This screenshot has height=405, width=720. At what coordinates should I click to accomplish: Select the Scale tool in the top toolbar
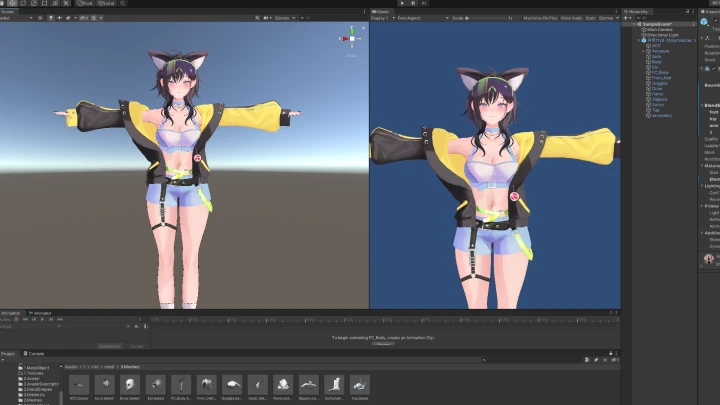point(34,3)
